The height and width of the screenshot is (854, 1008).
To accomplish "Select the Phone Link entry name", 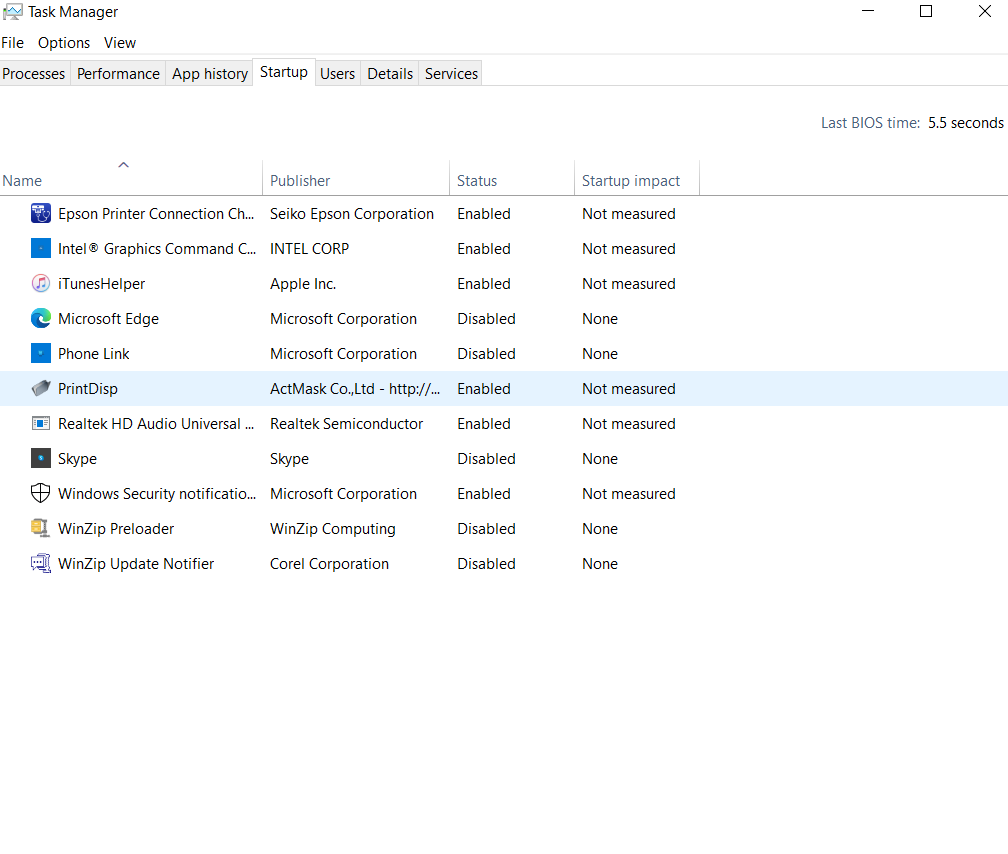I will (93, 354).
